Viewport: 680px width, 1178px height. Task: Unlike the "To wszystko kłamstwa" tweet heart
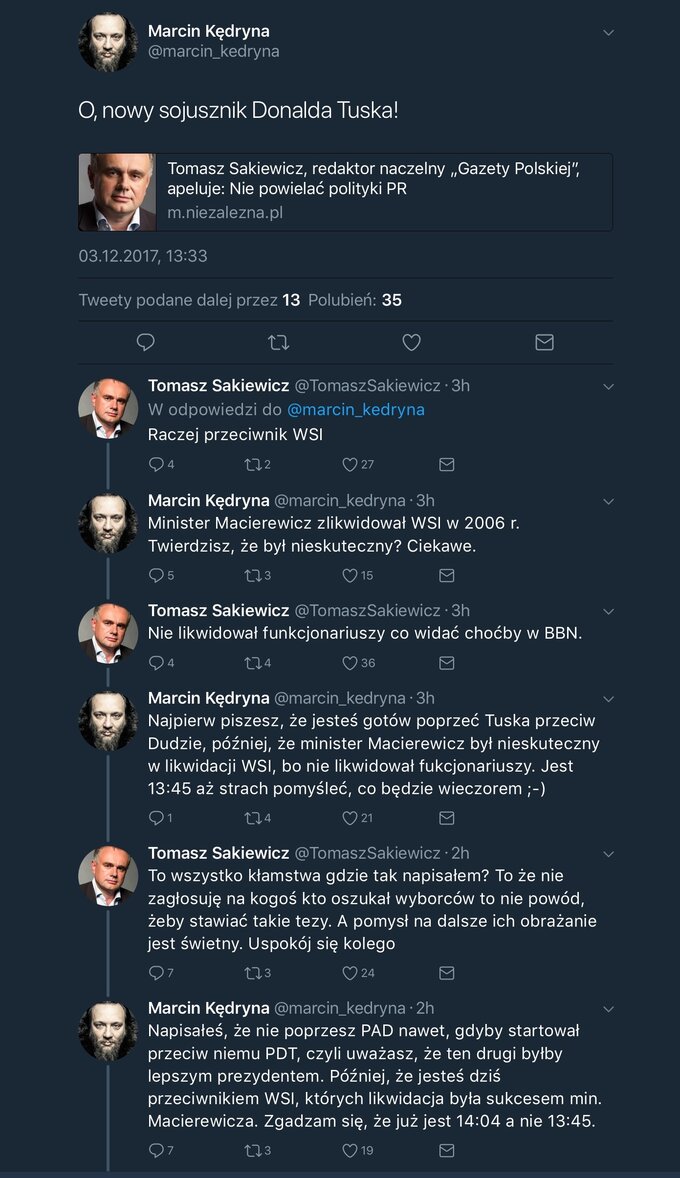[350, 972]
